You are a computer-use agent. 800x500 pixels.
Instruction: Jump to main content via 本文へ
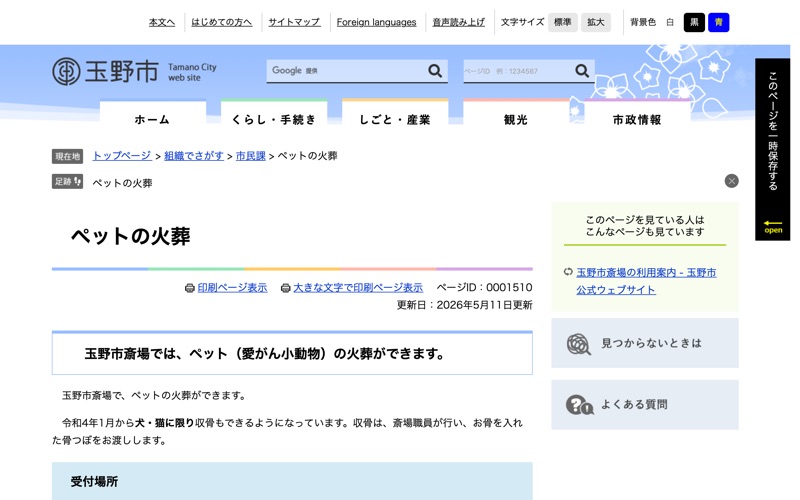point(162,22)
